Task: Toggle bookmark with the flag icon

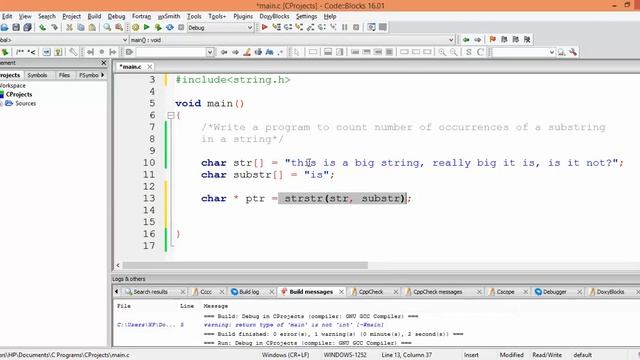Action: click(x=493, y=40)
